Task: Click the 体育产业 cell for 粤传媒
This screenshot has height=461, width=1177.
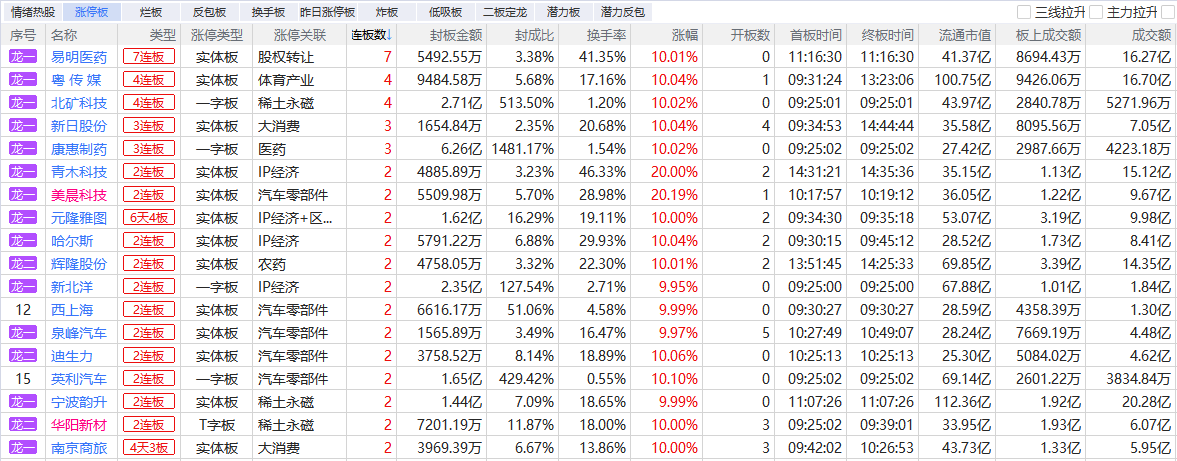Action: pos(286,80)
